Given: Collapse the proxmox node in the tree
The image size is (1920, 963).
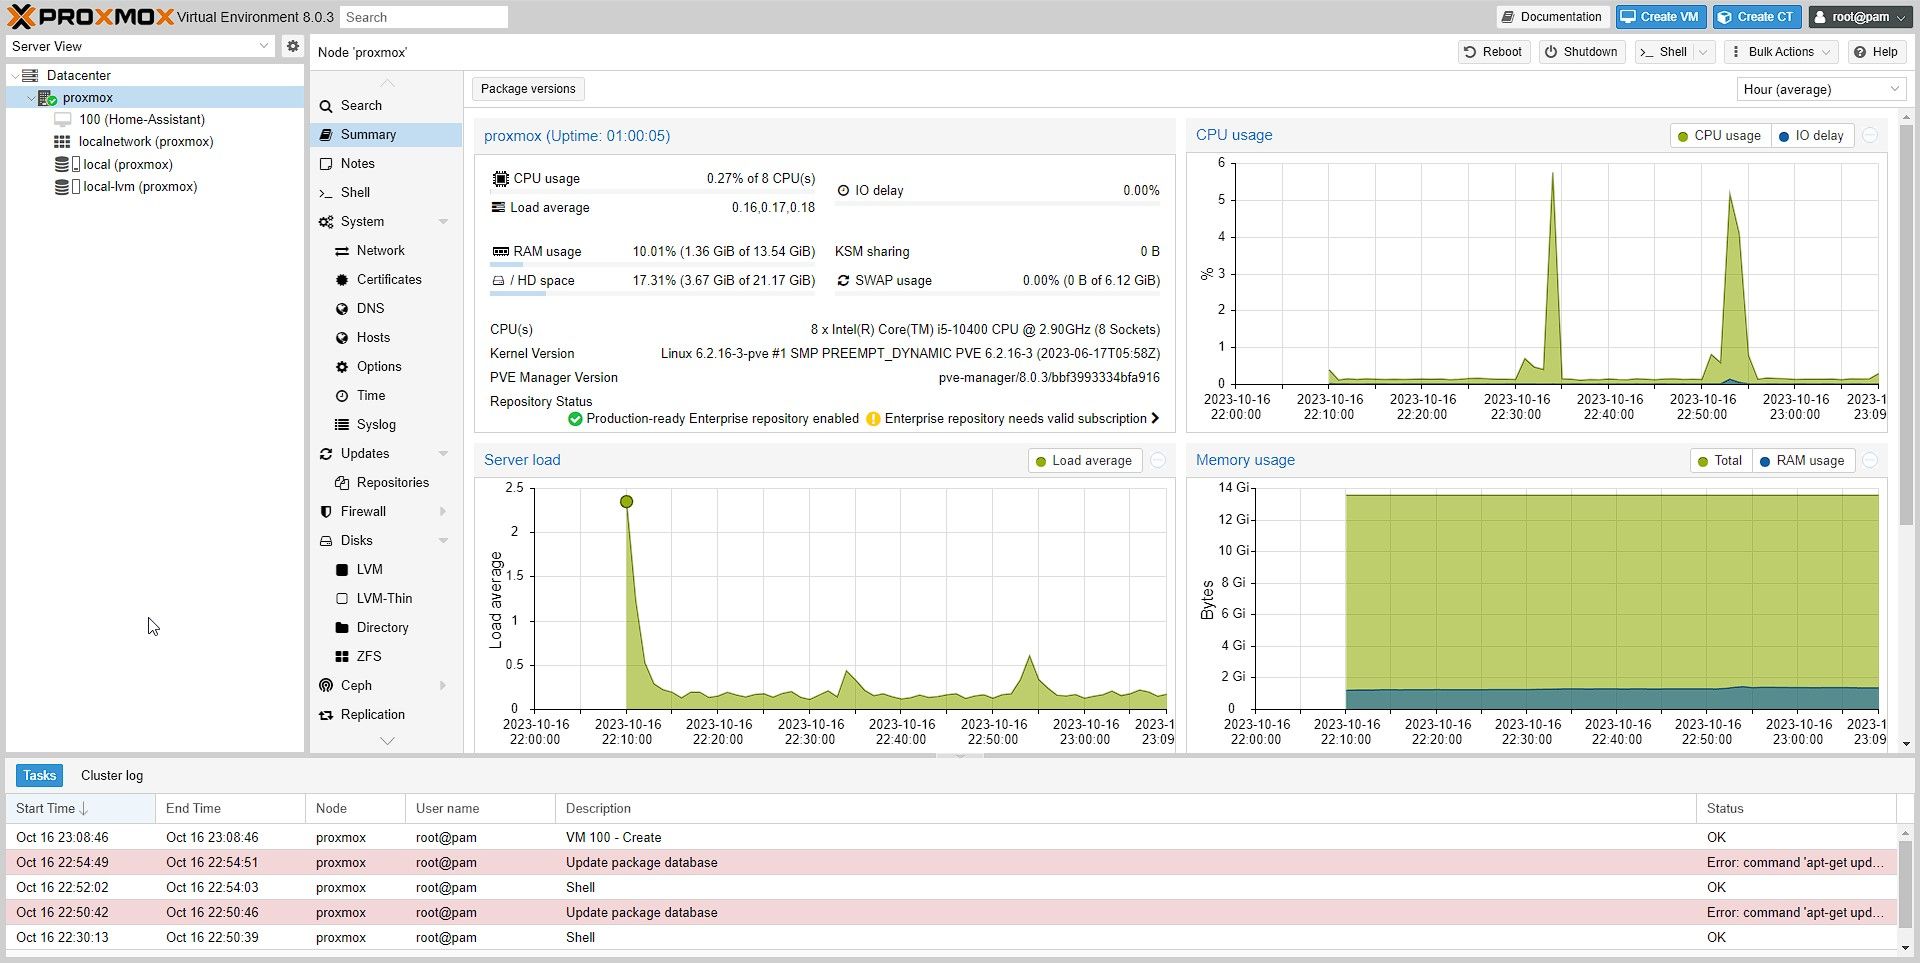Looking at the screenshot, I should tap(31, 97).
